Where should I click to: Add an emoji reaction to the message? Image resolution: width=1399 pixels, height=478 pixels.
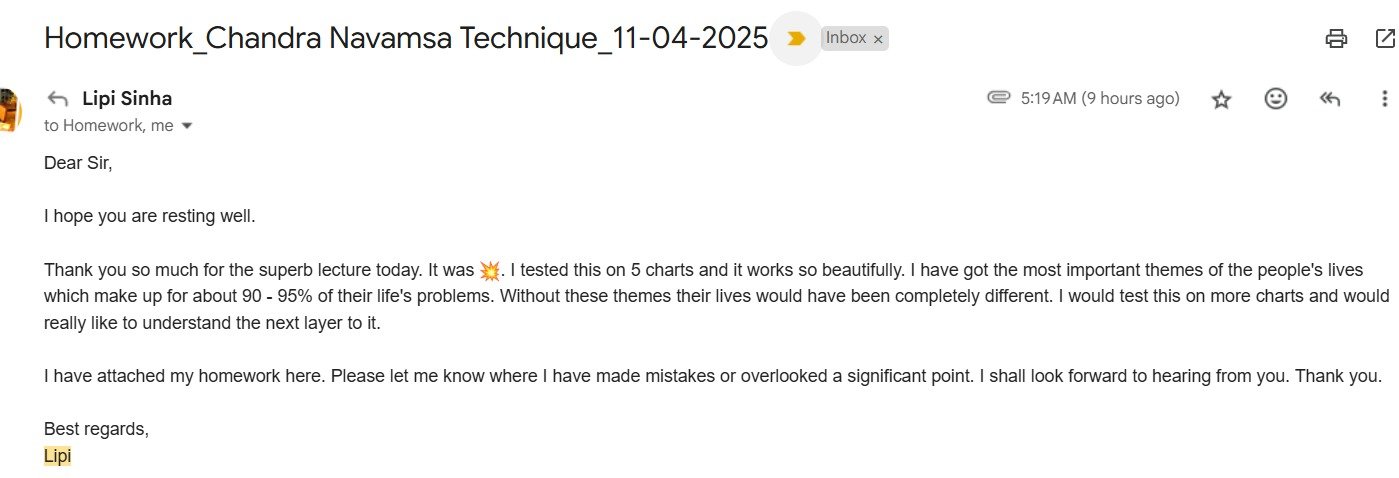click(1275, 98)
